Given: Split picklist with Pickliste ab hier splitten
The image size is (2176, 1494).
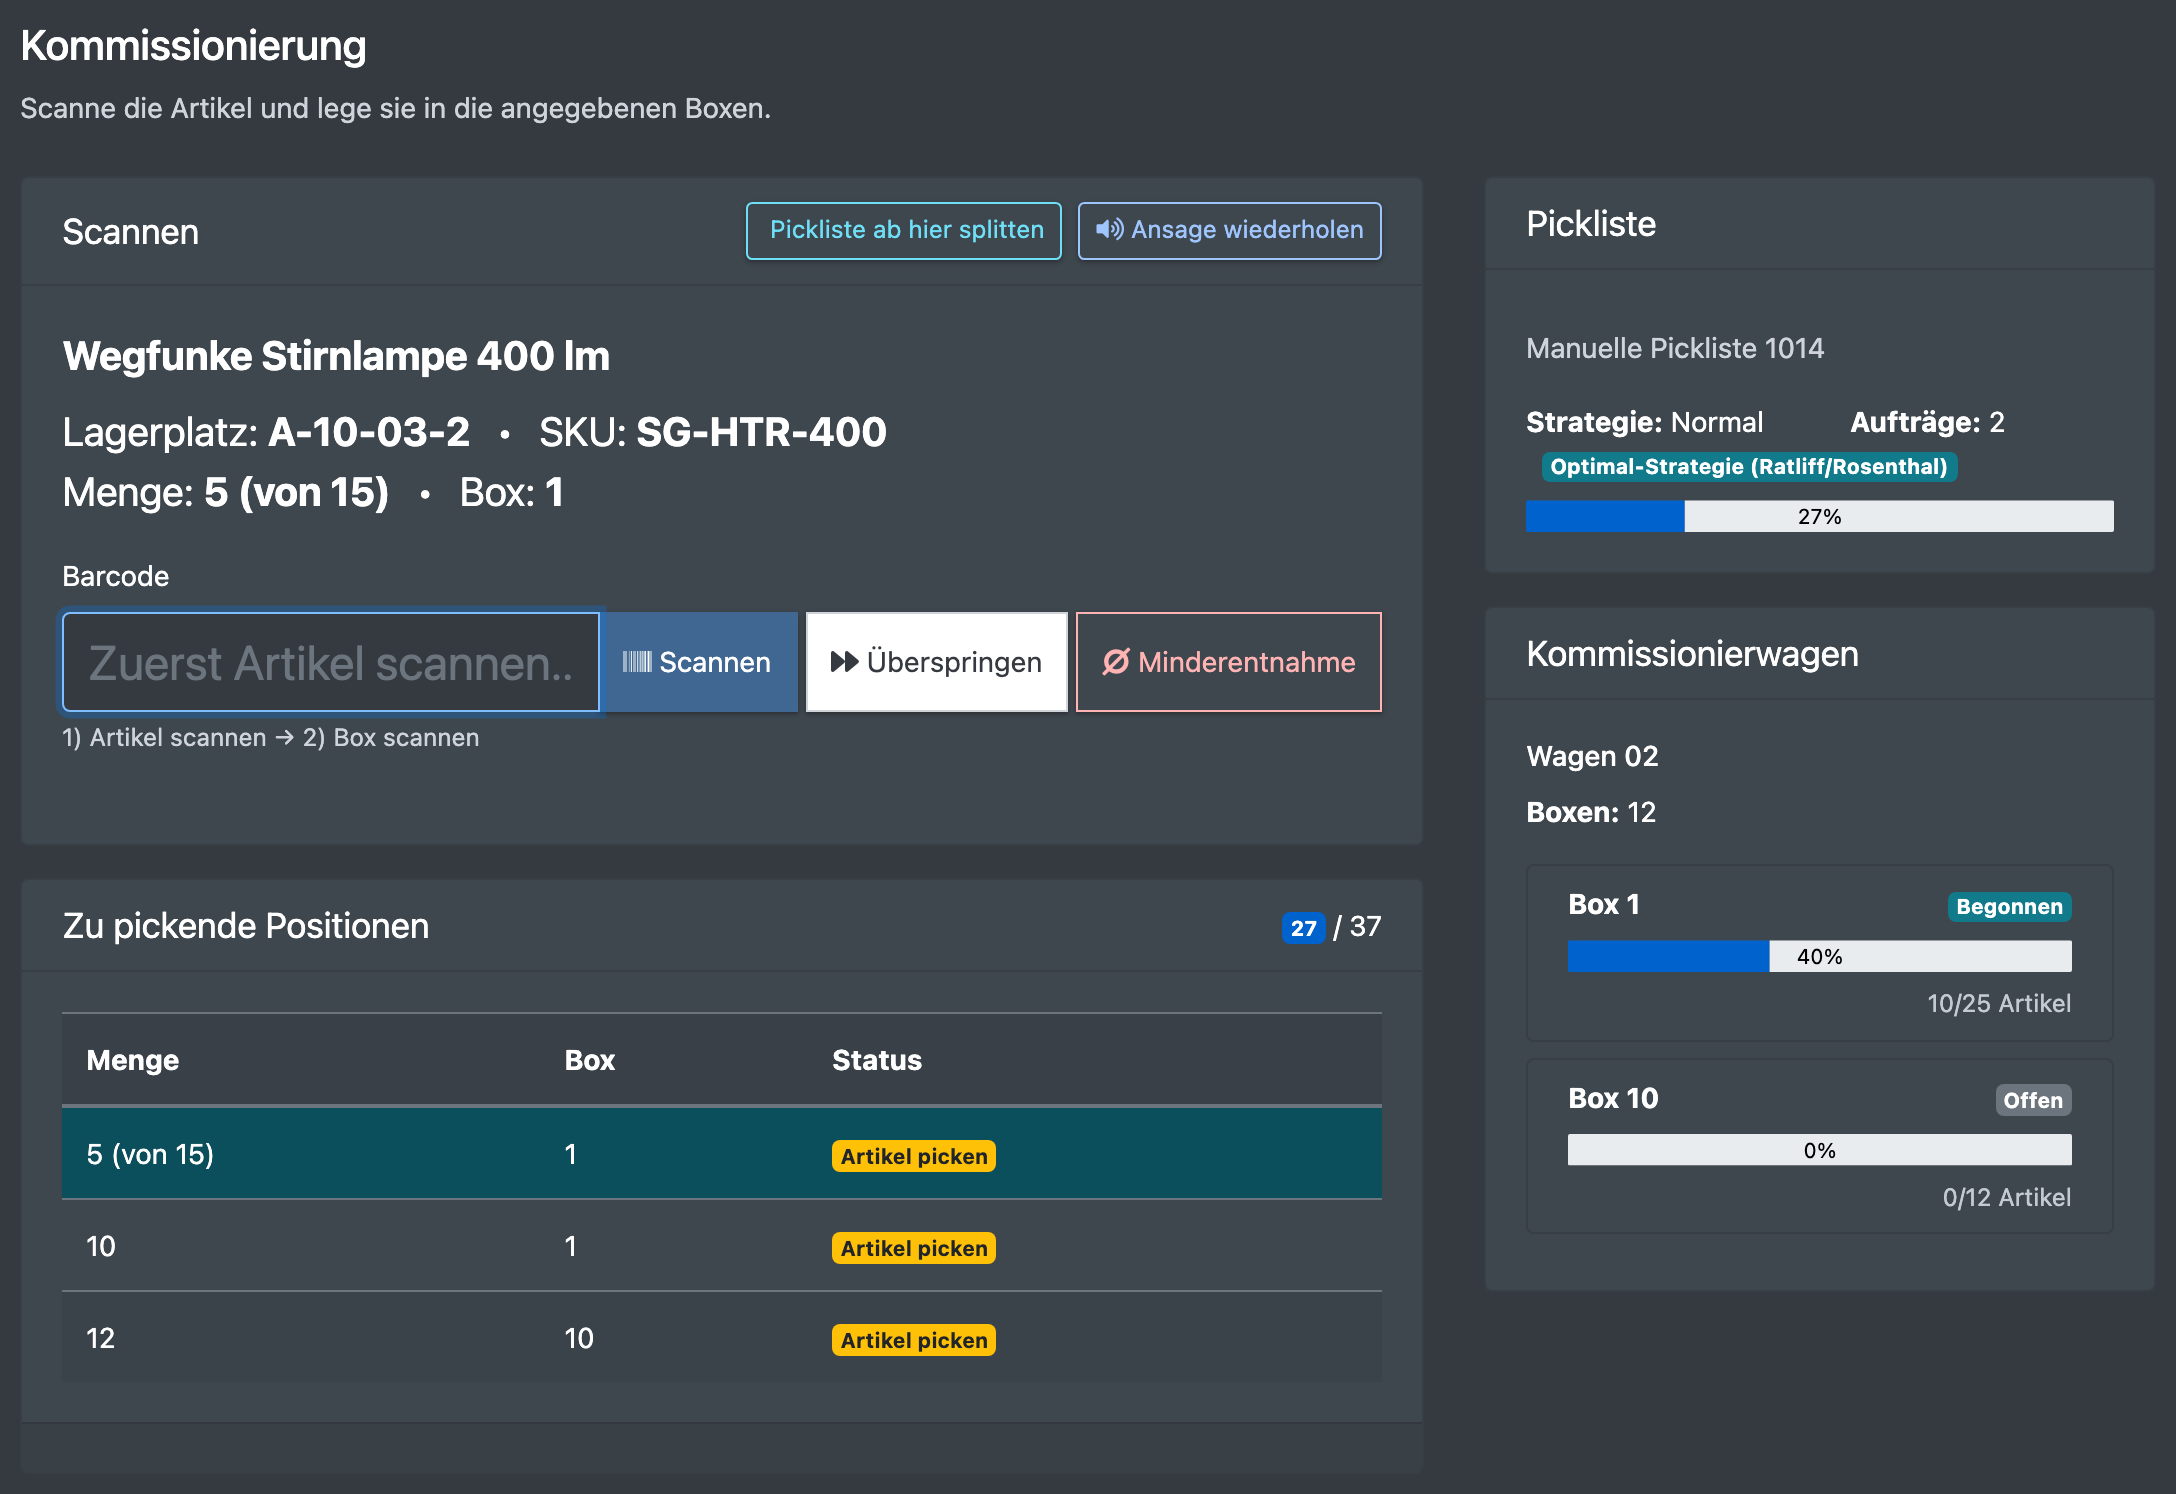Looking at the screenshot, I should pos(904,231).
